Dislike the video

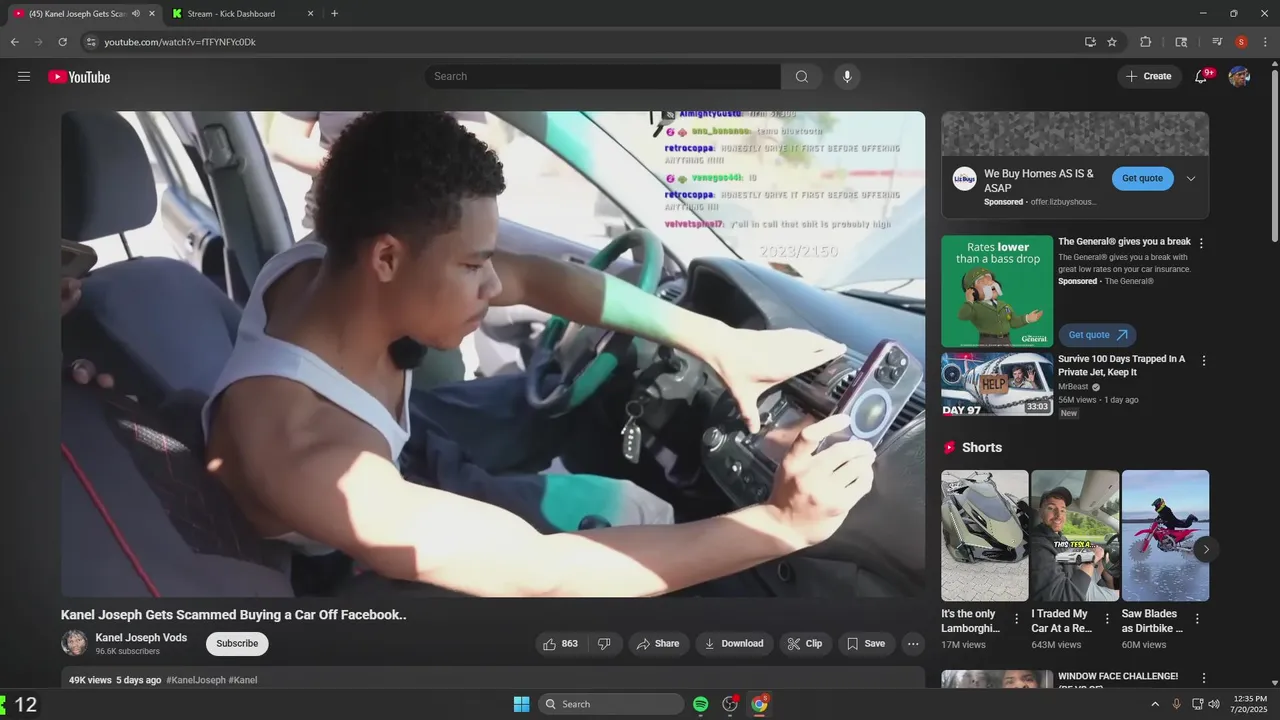604,644
